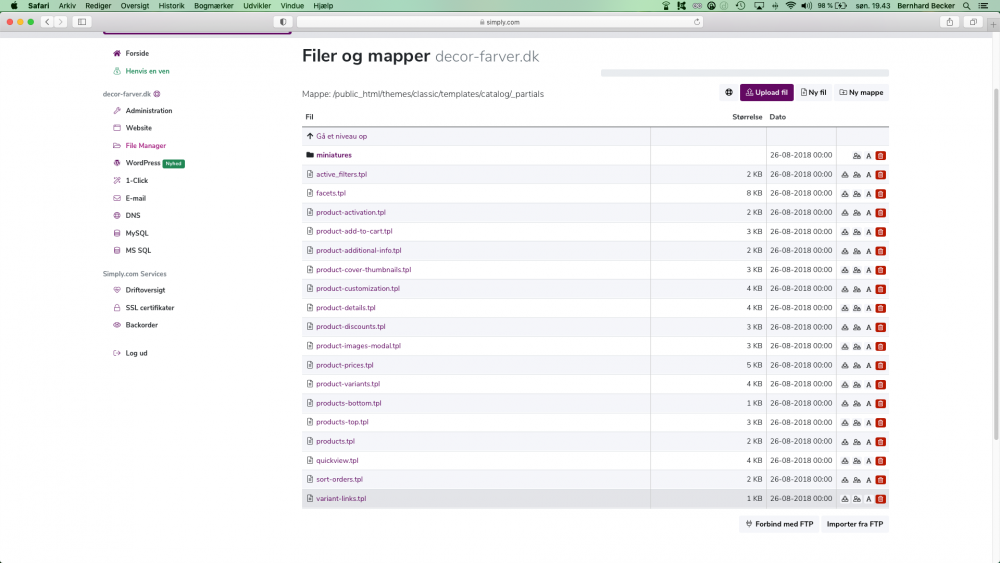Click the download icon for quickview.tpl
This screenshot has height=563, width=1000.
point(844,461)
